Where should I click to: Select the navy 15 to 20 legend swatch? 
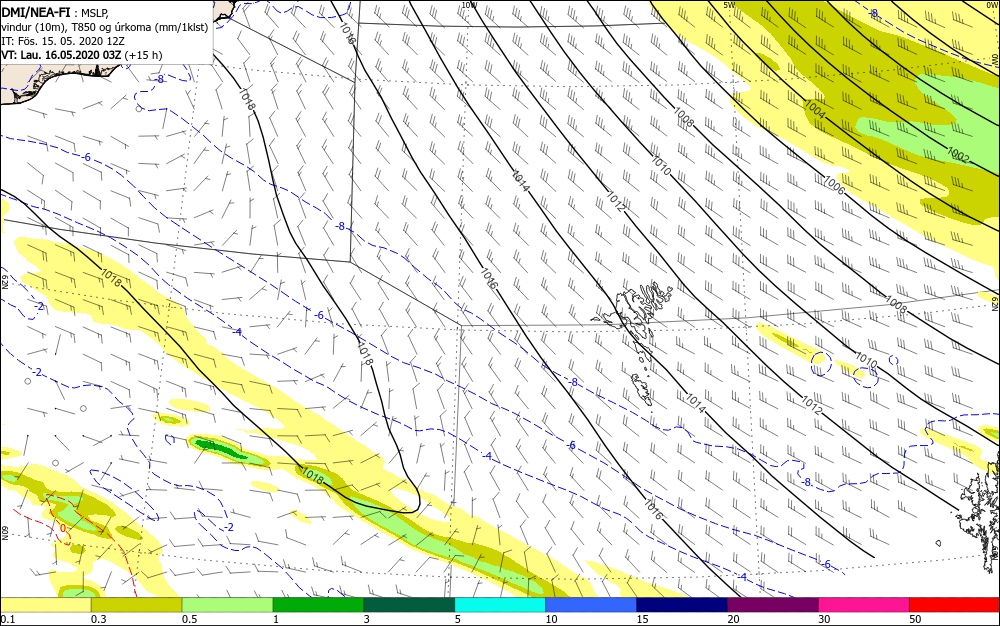coord(682,605)
